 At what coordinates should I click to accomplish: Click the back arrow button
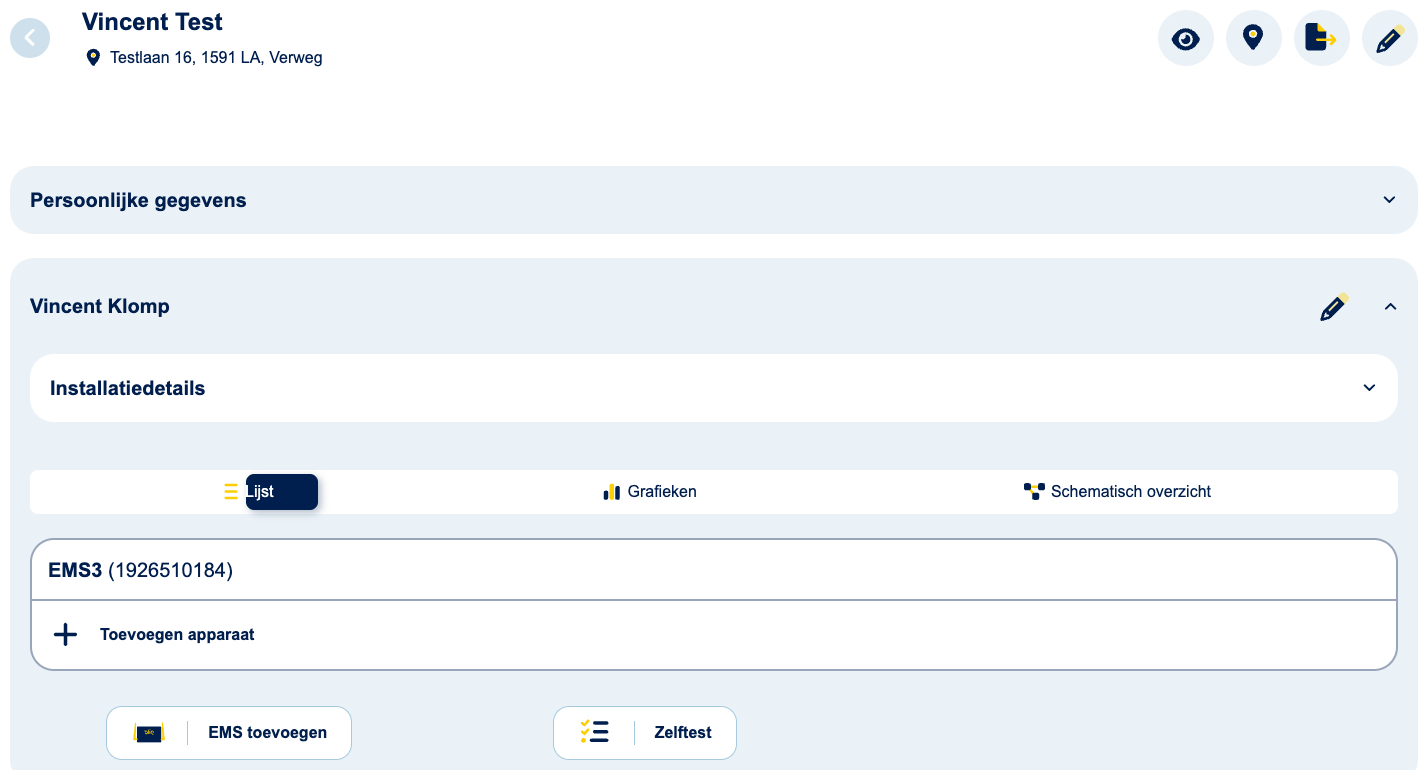click(x=30, y=38)
